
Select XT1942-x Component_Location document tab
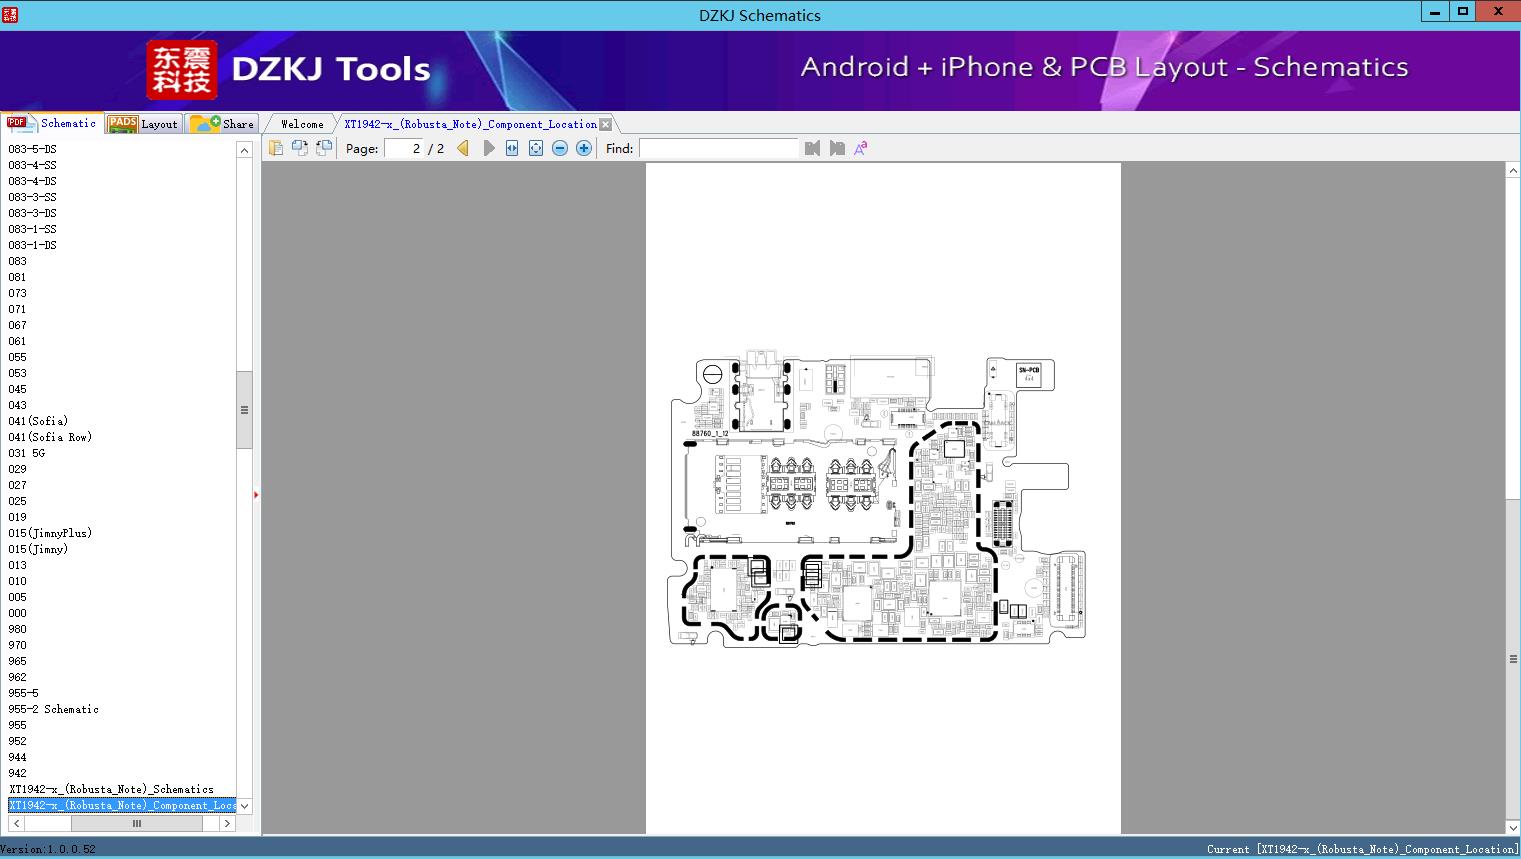click(x=470, y=124)
